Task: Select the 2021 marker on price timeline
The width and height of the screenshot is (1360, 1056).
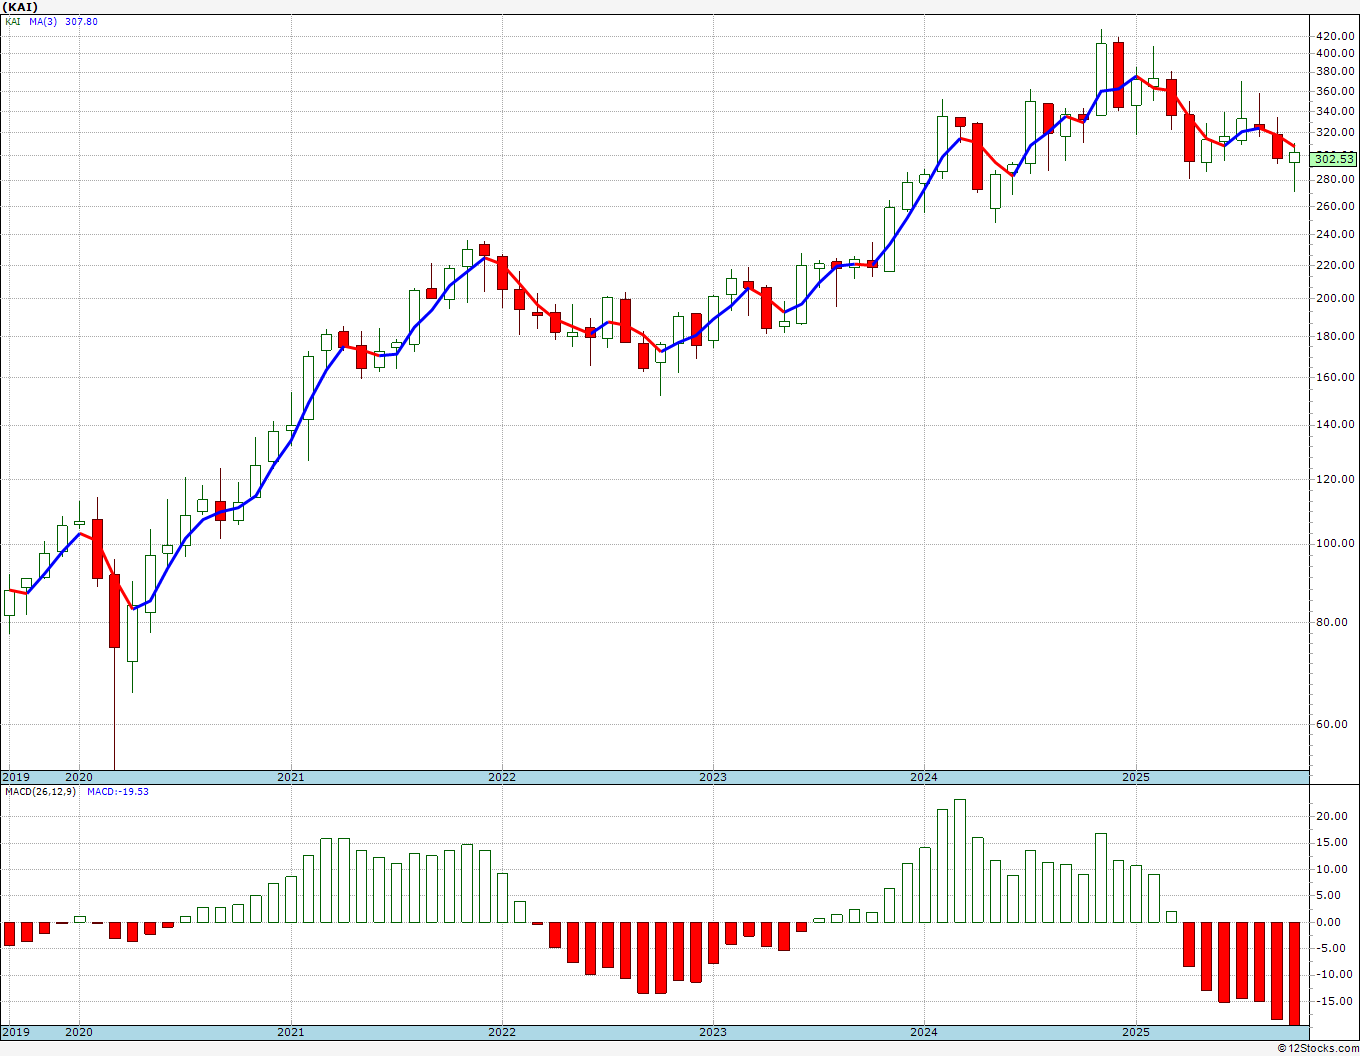Action: (290, 777)
